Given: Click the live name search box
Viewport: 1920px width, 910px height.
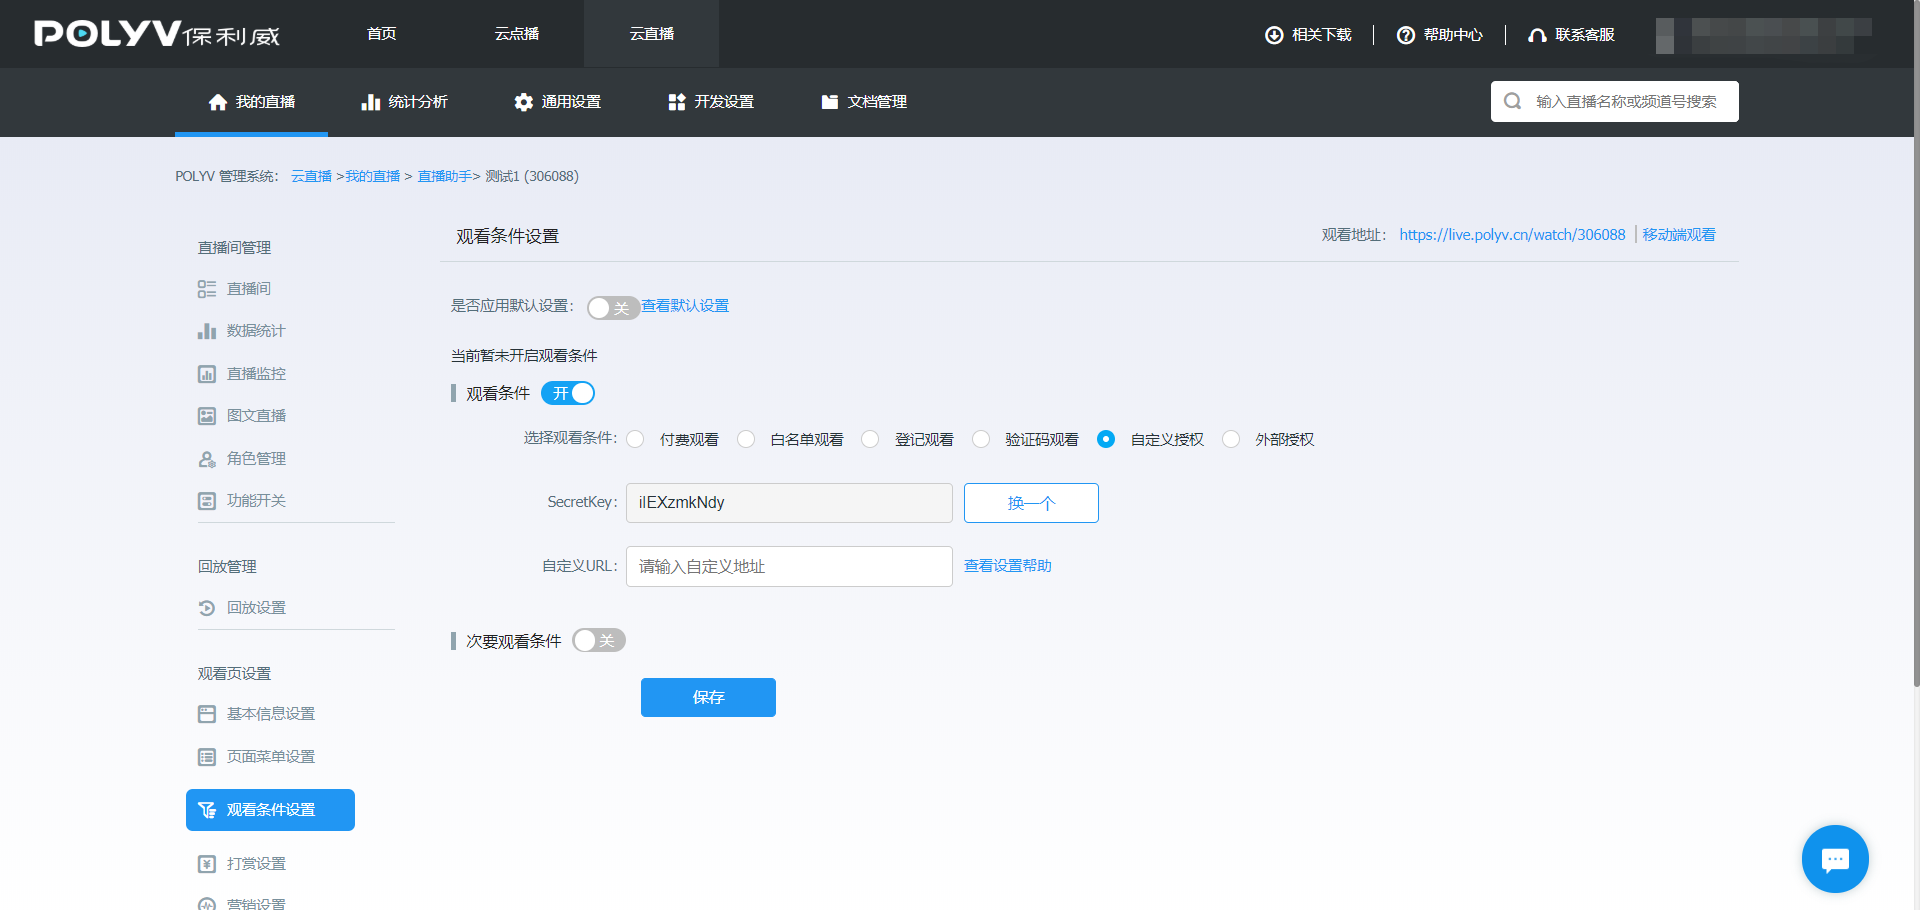Looking at the screenshot, I should [x=1614, y=101].
